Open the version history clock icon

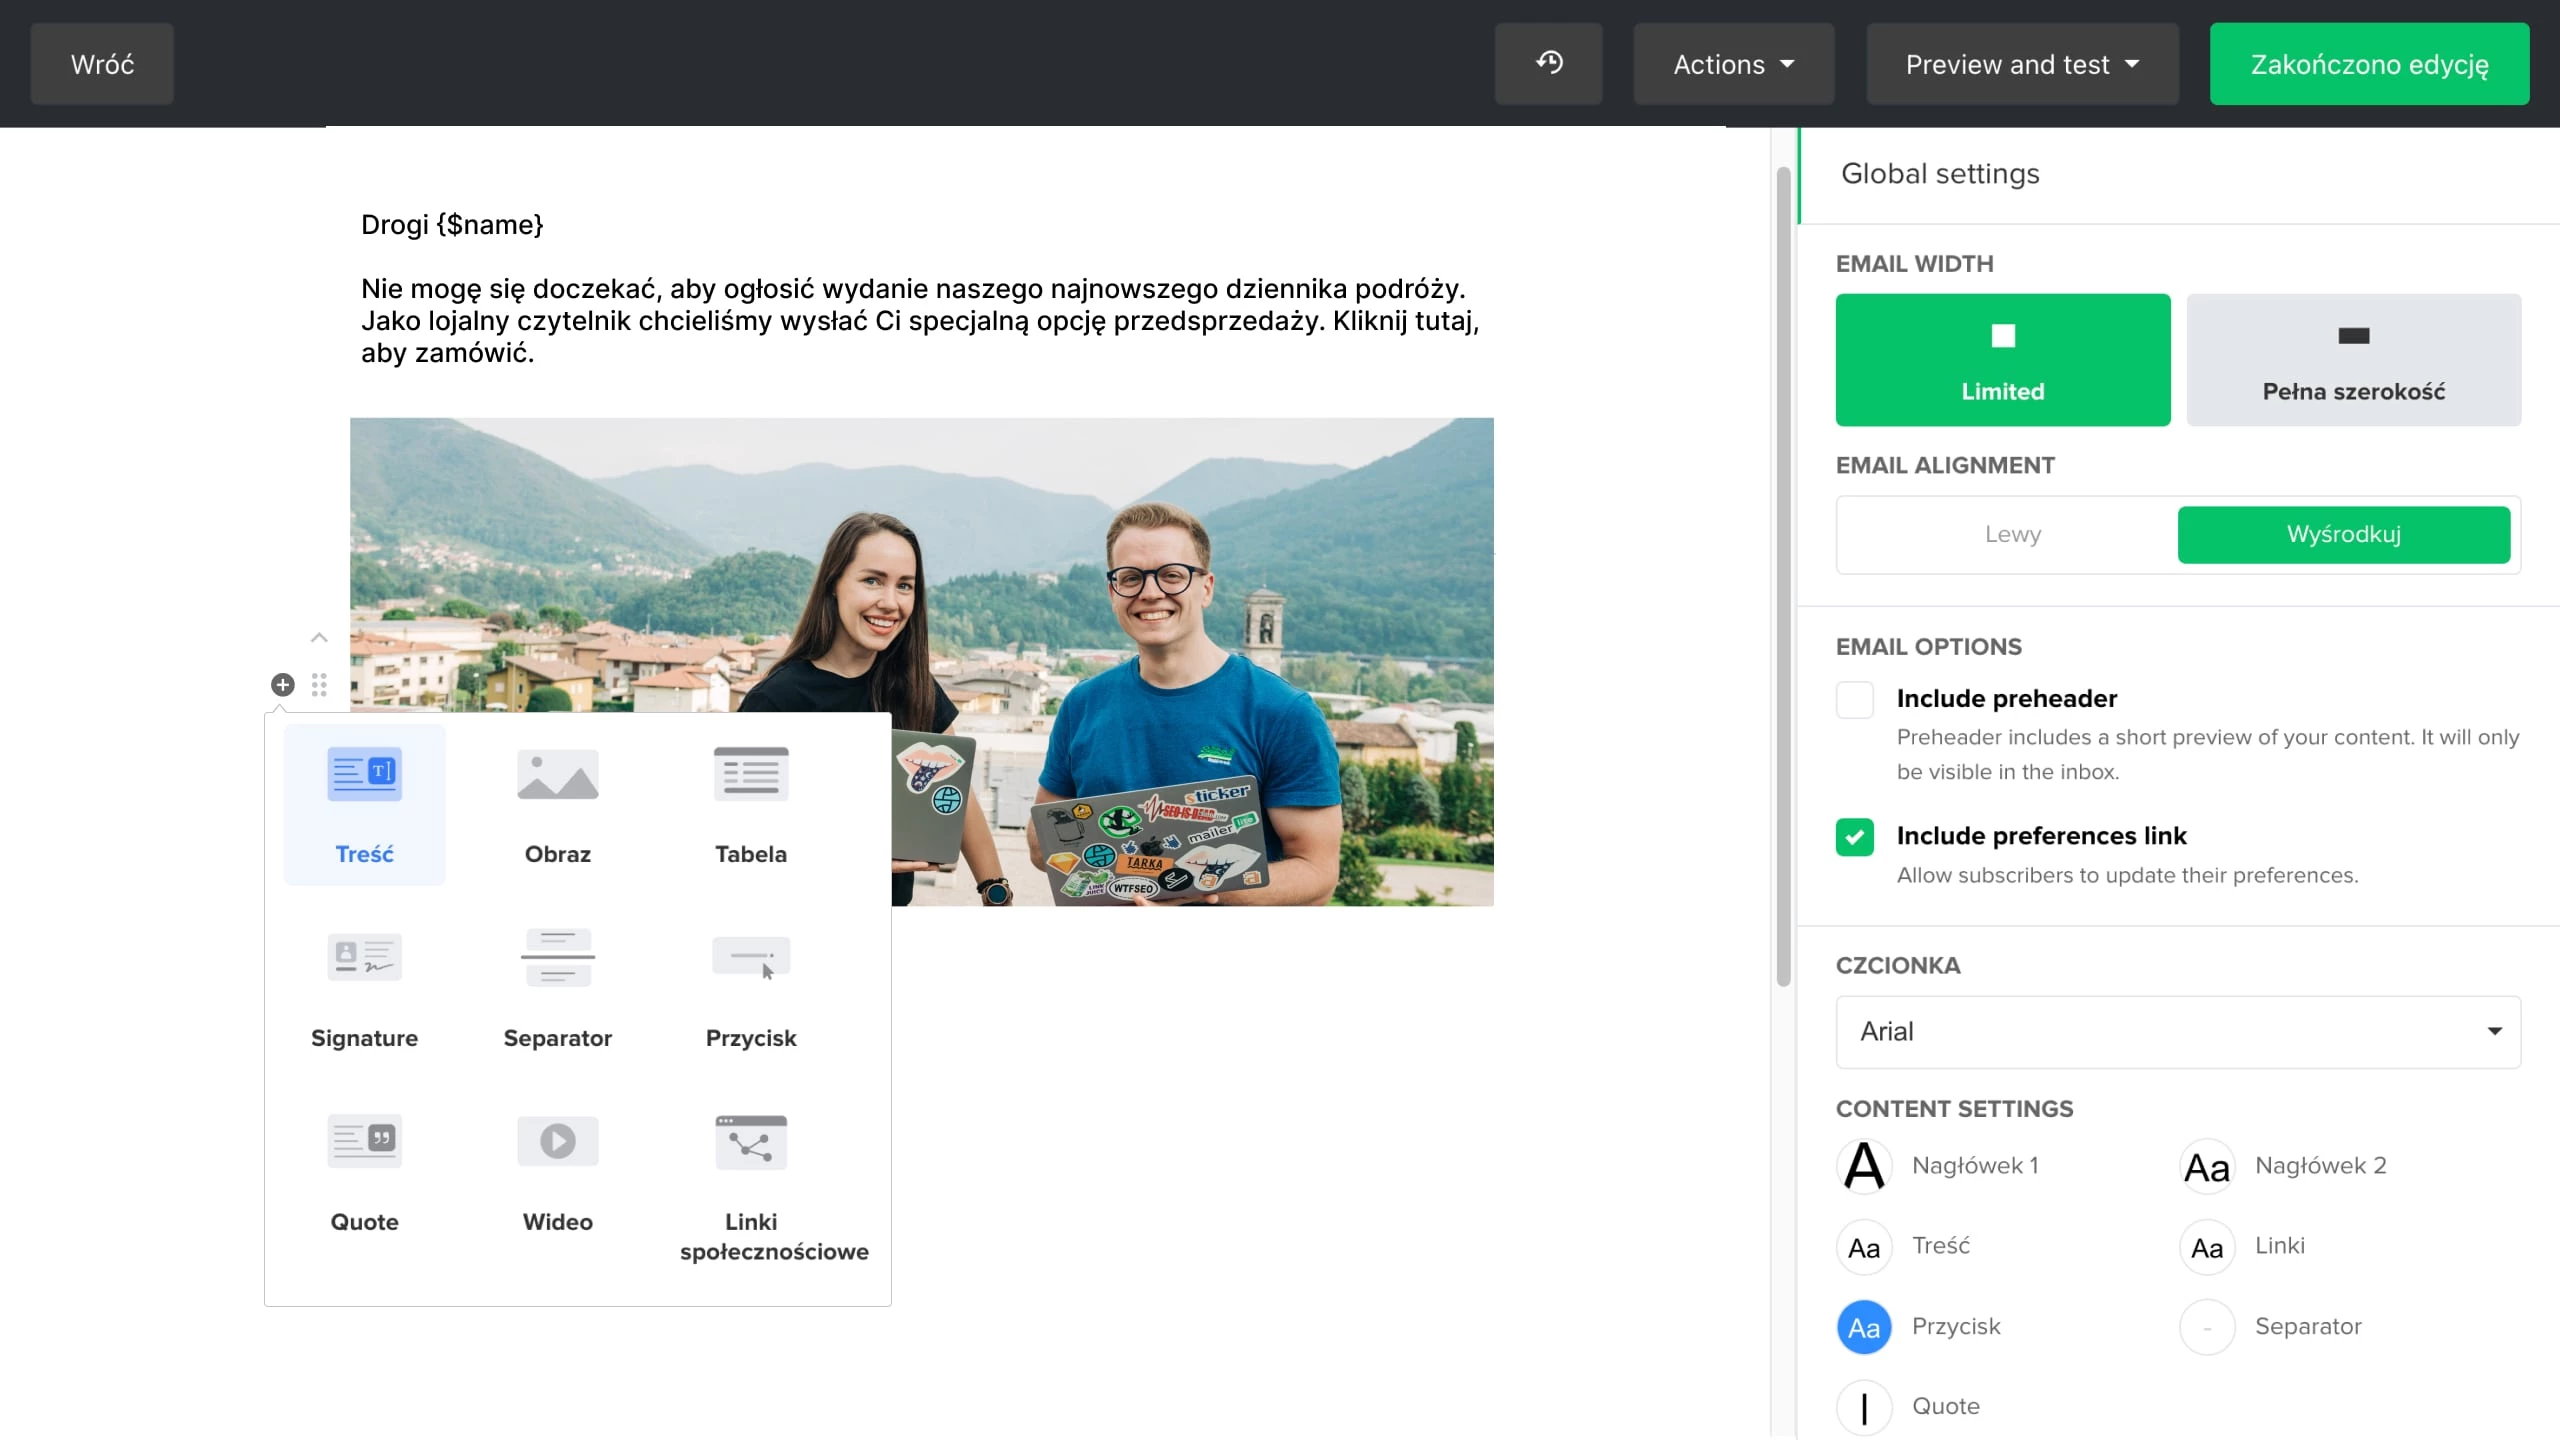coord(1548,64)
